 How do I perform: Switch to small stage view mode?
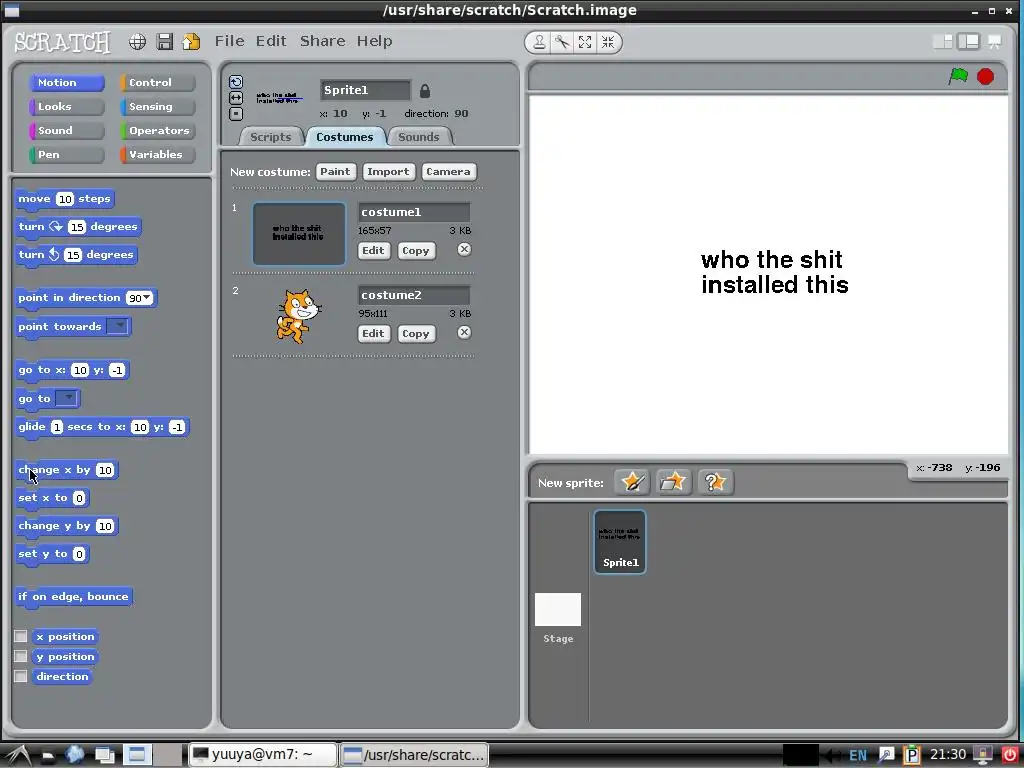[x=942, y=42]
